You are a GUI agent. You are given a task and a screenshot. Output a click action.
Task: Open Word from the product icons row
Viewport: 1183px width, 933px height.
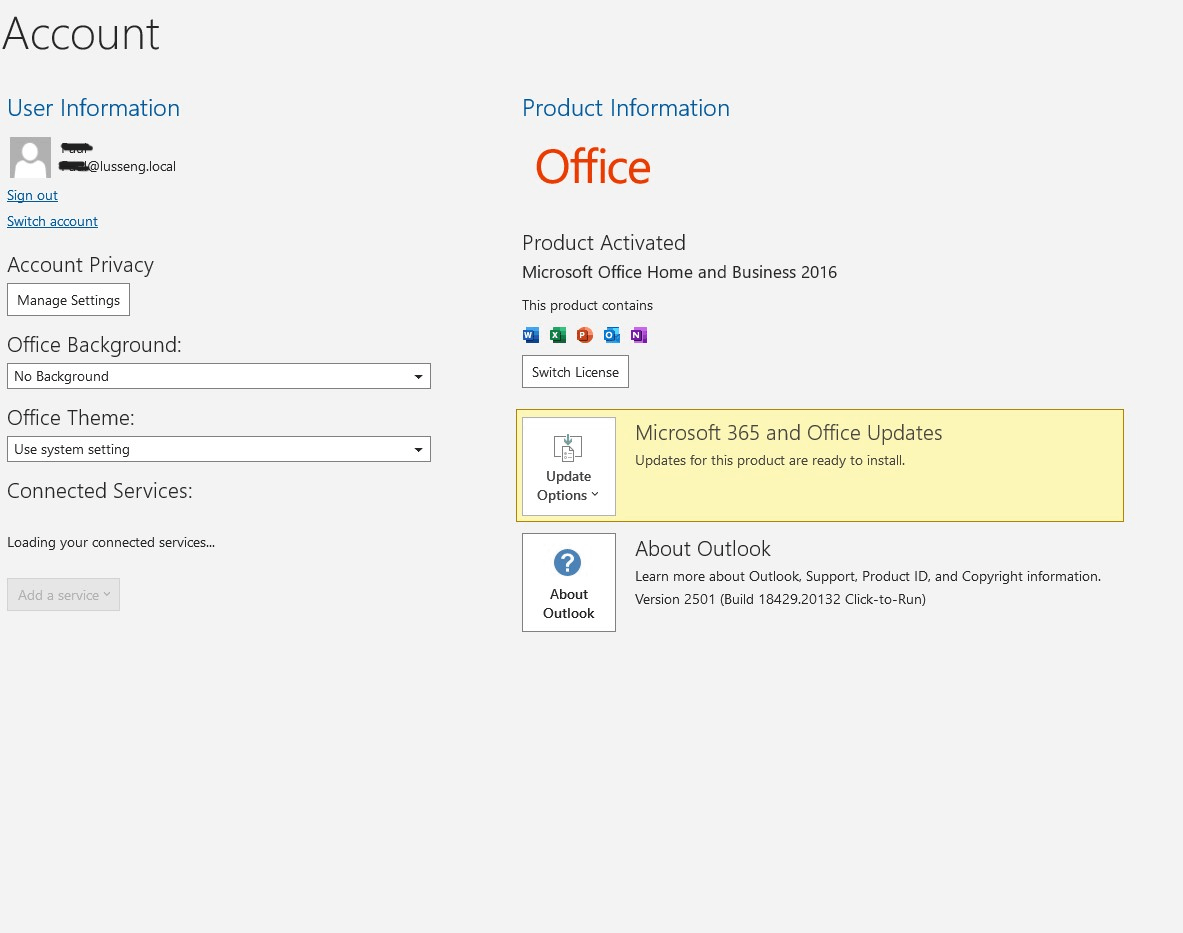click(530, 335)
